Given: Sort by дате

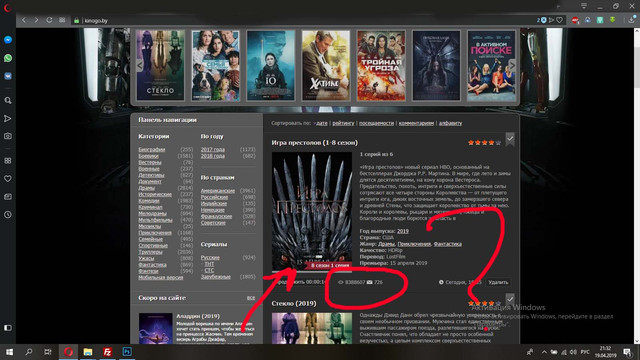Looking at the screenshot, I should (322, 123).
